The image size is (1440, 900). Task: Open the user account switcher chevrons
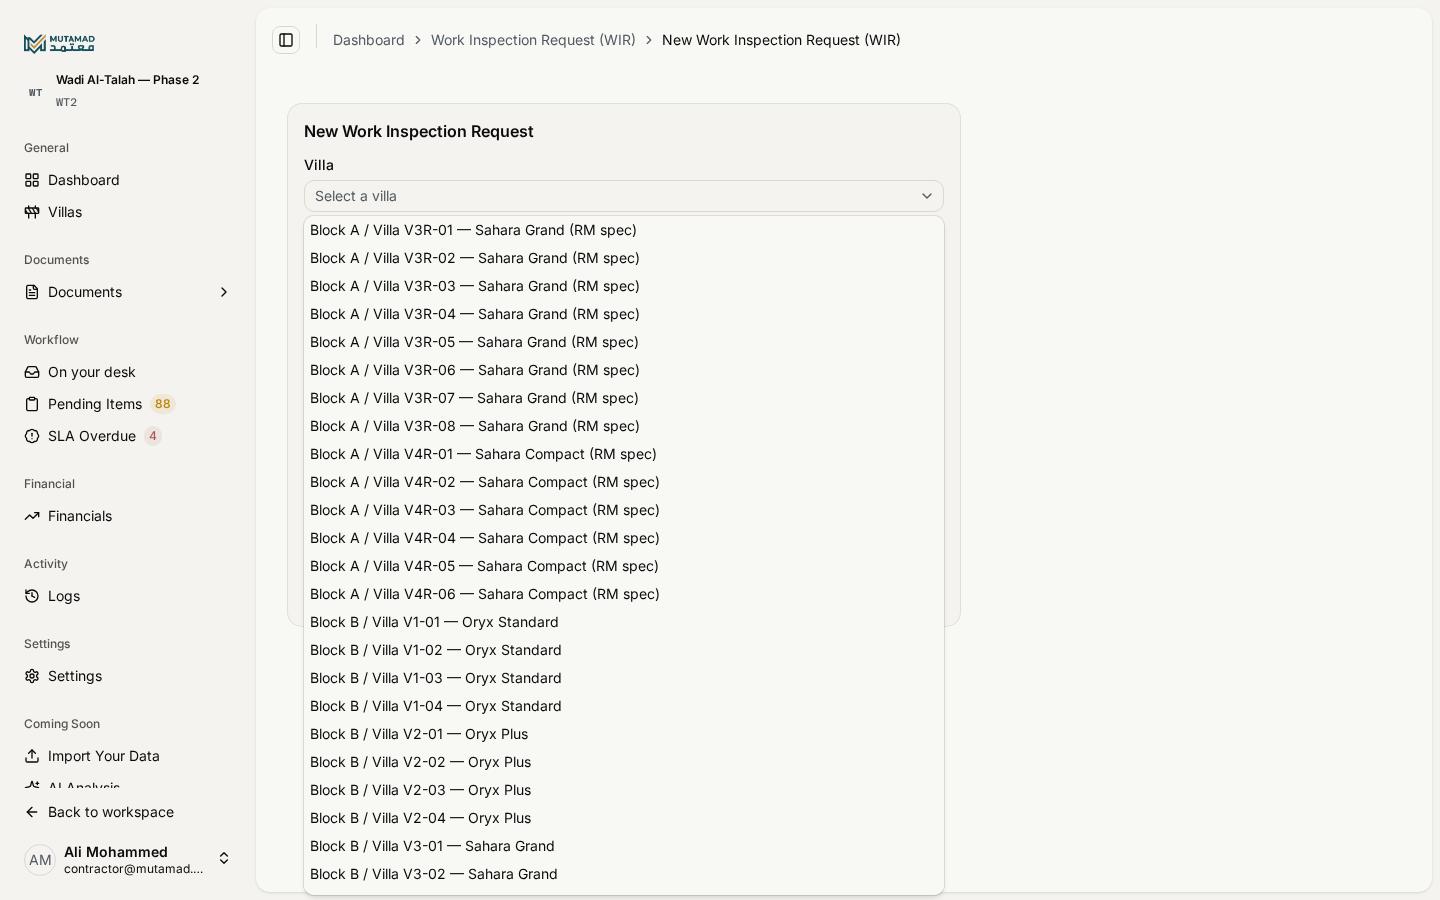(x=224, y=859)
